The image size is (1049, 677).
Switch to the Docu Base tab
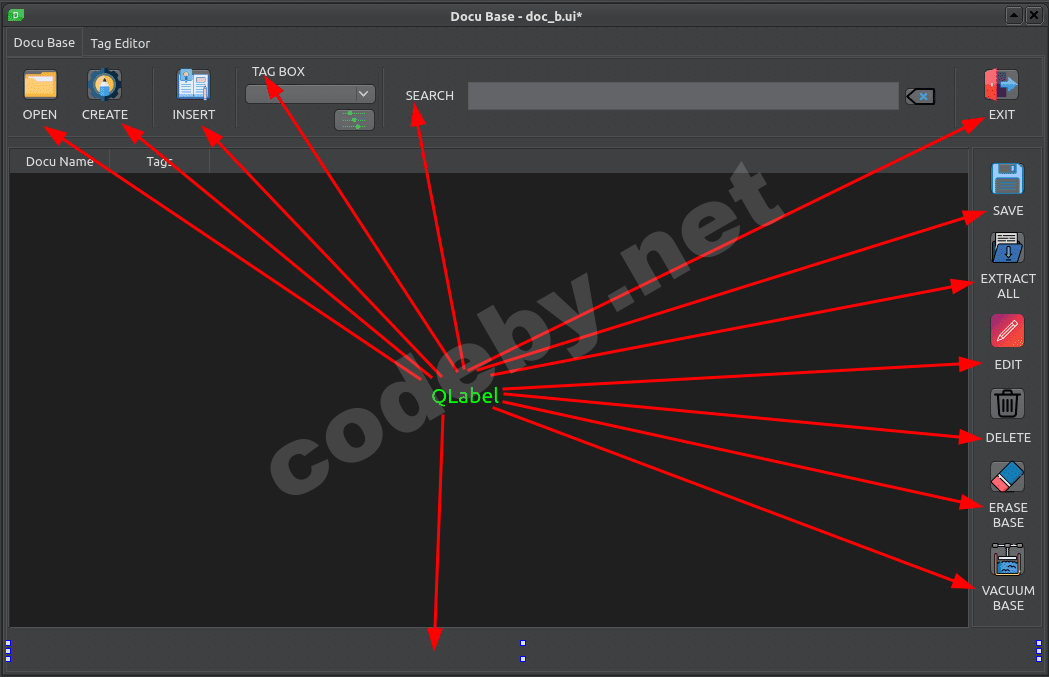click(44, 42)
